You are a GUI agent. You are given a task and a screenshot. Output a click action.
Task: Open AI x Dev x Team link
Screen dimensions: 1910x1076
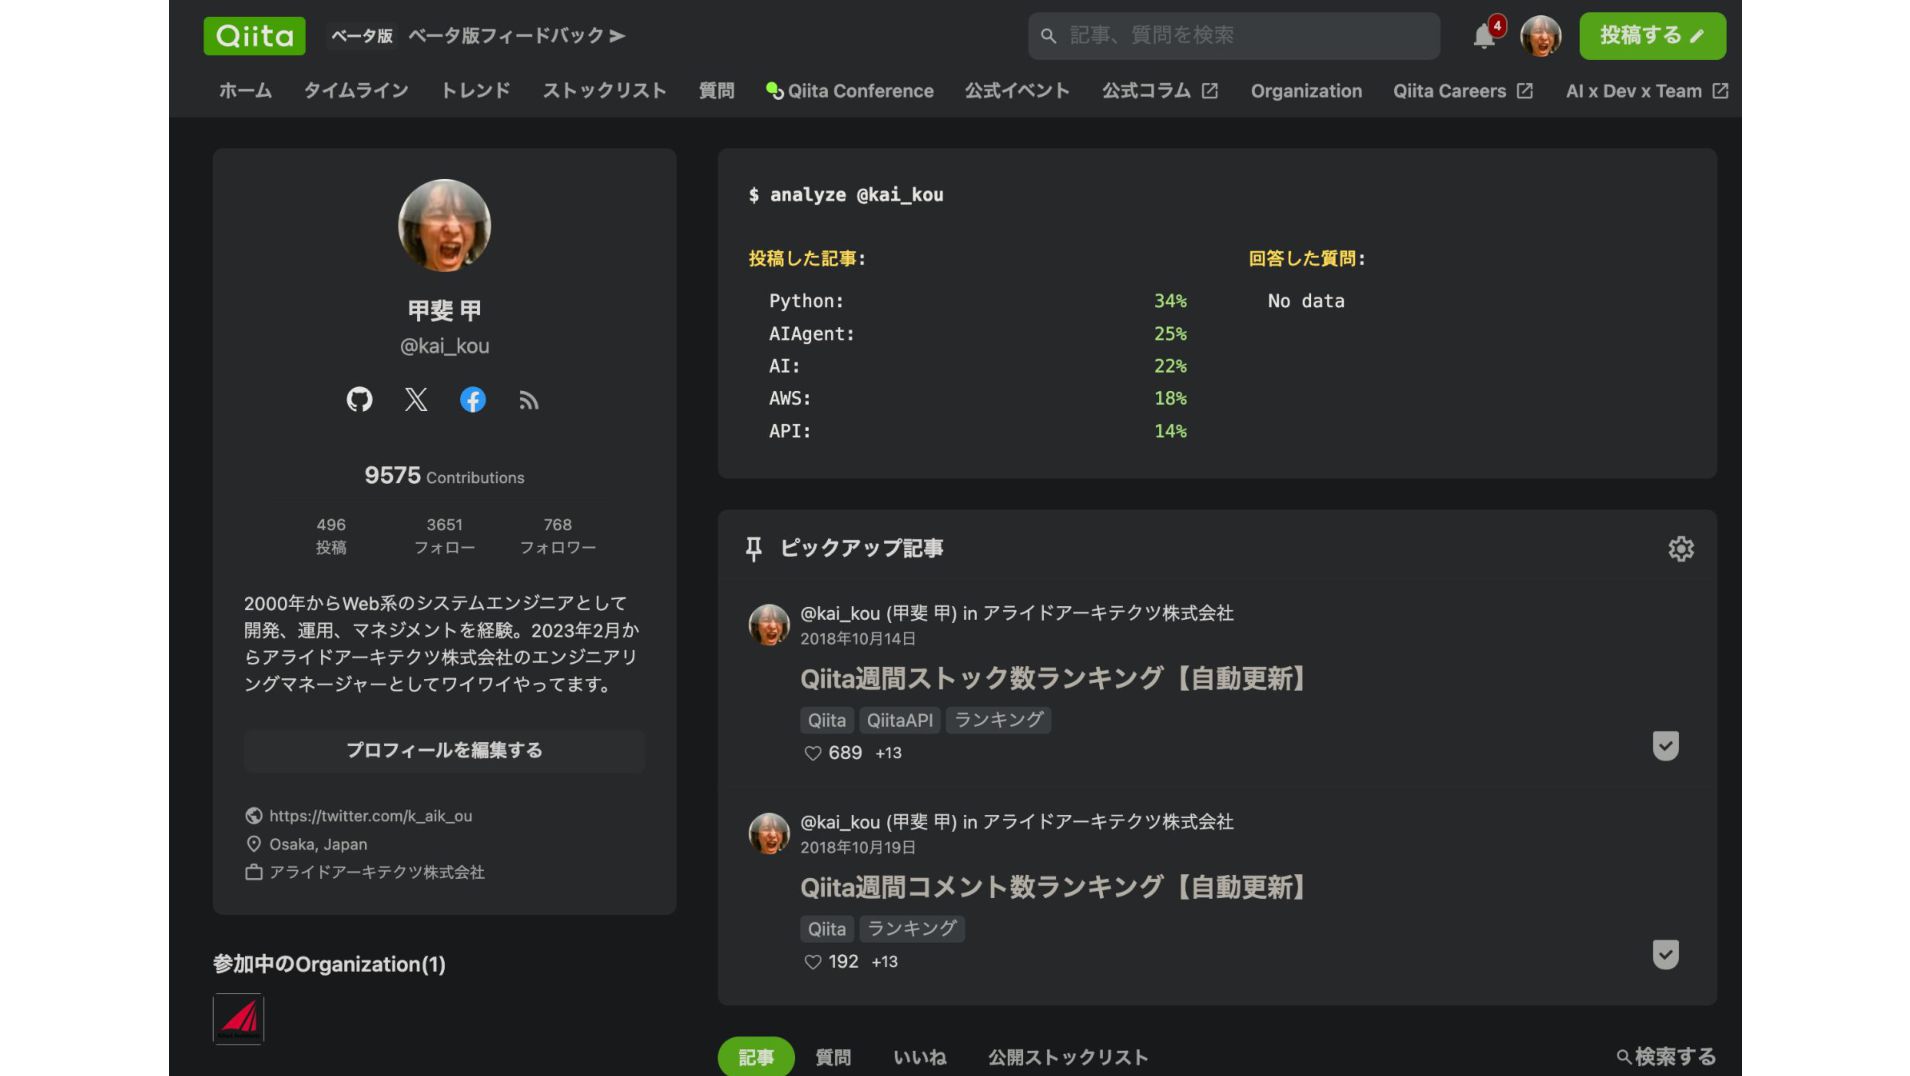(1647, 91)
